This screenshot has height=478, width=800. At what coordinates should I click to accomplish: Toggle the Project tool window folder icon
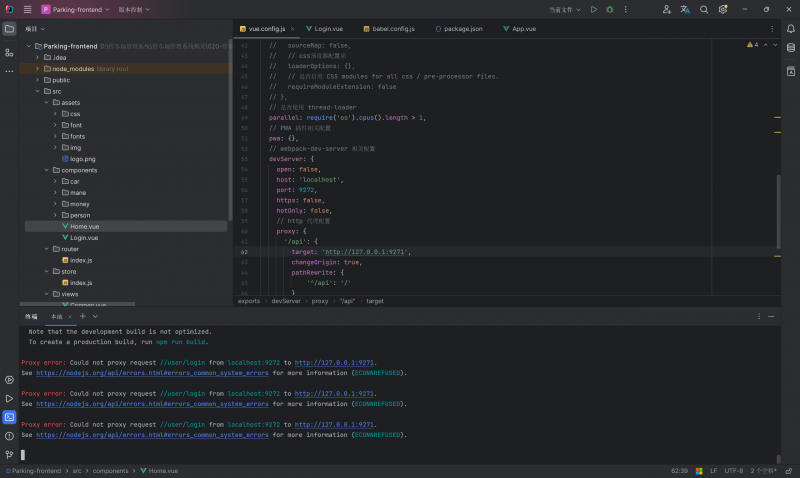(9, 29)
